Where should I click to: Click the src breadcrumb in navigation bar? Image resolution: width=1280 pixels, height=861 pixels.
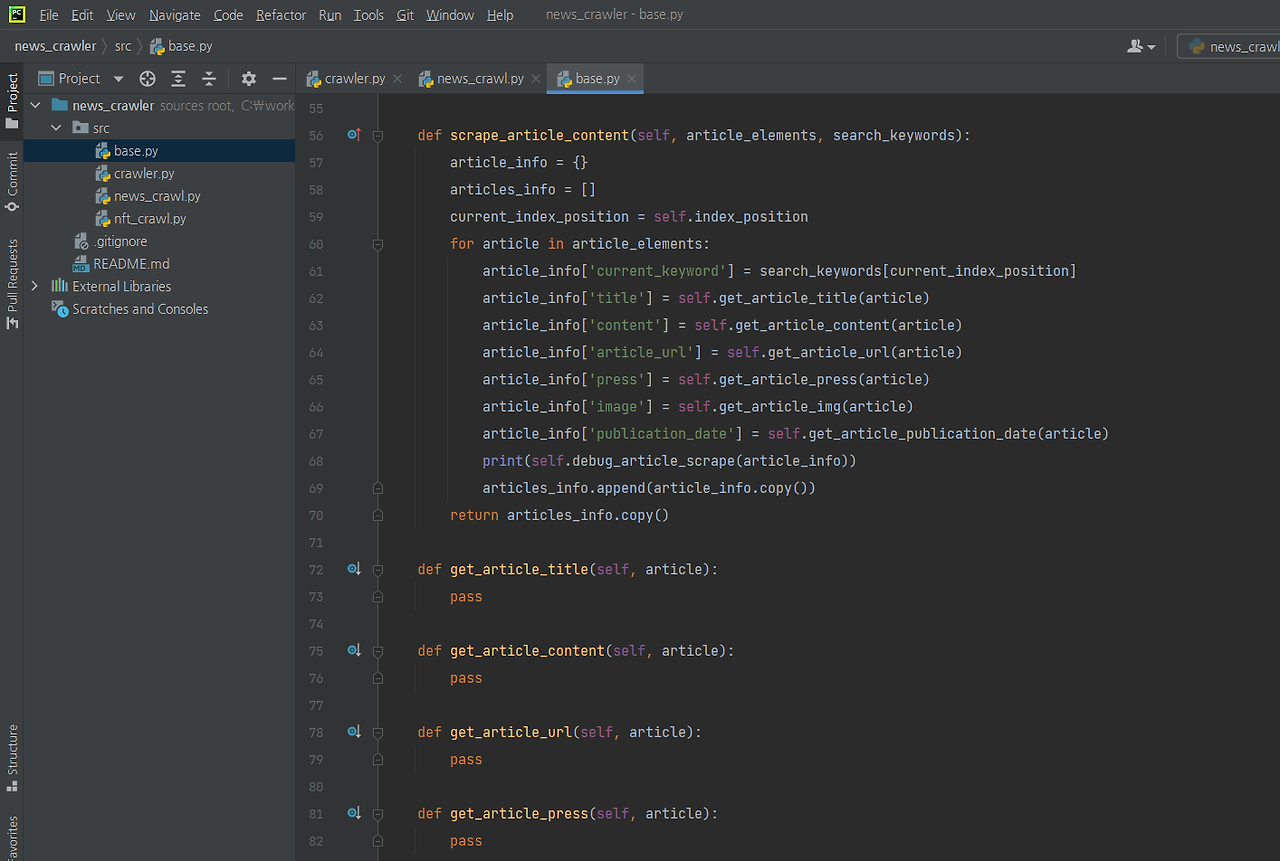click(x=122, y=46)
